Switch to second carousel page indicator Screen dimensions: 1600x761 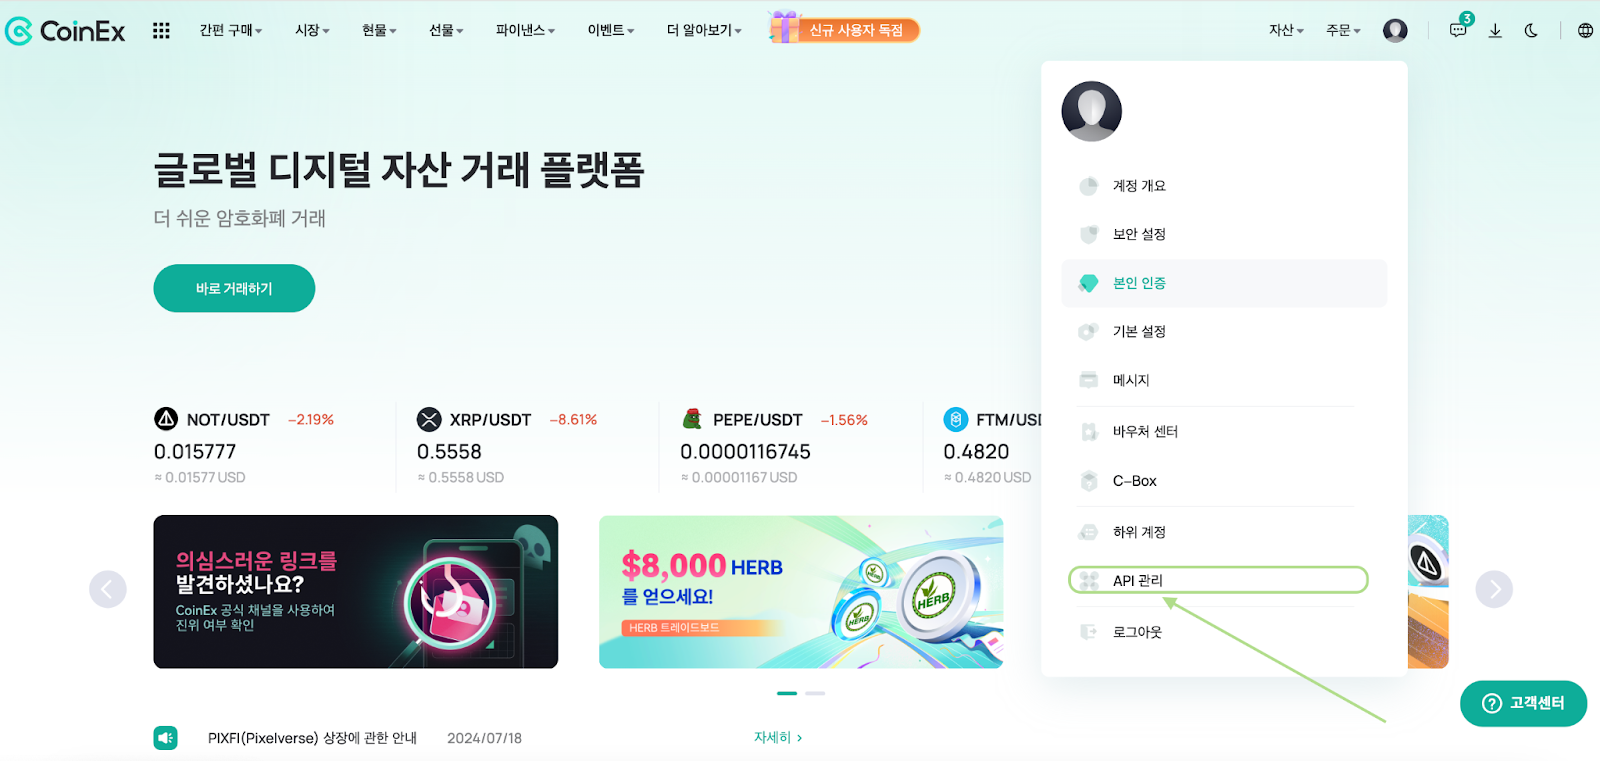click(815, 693)
